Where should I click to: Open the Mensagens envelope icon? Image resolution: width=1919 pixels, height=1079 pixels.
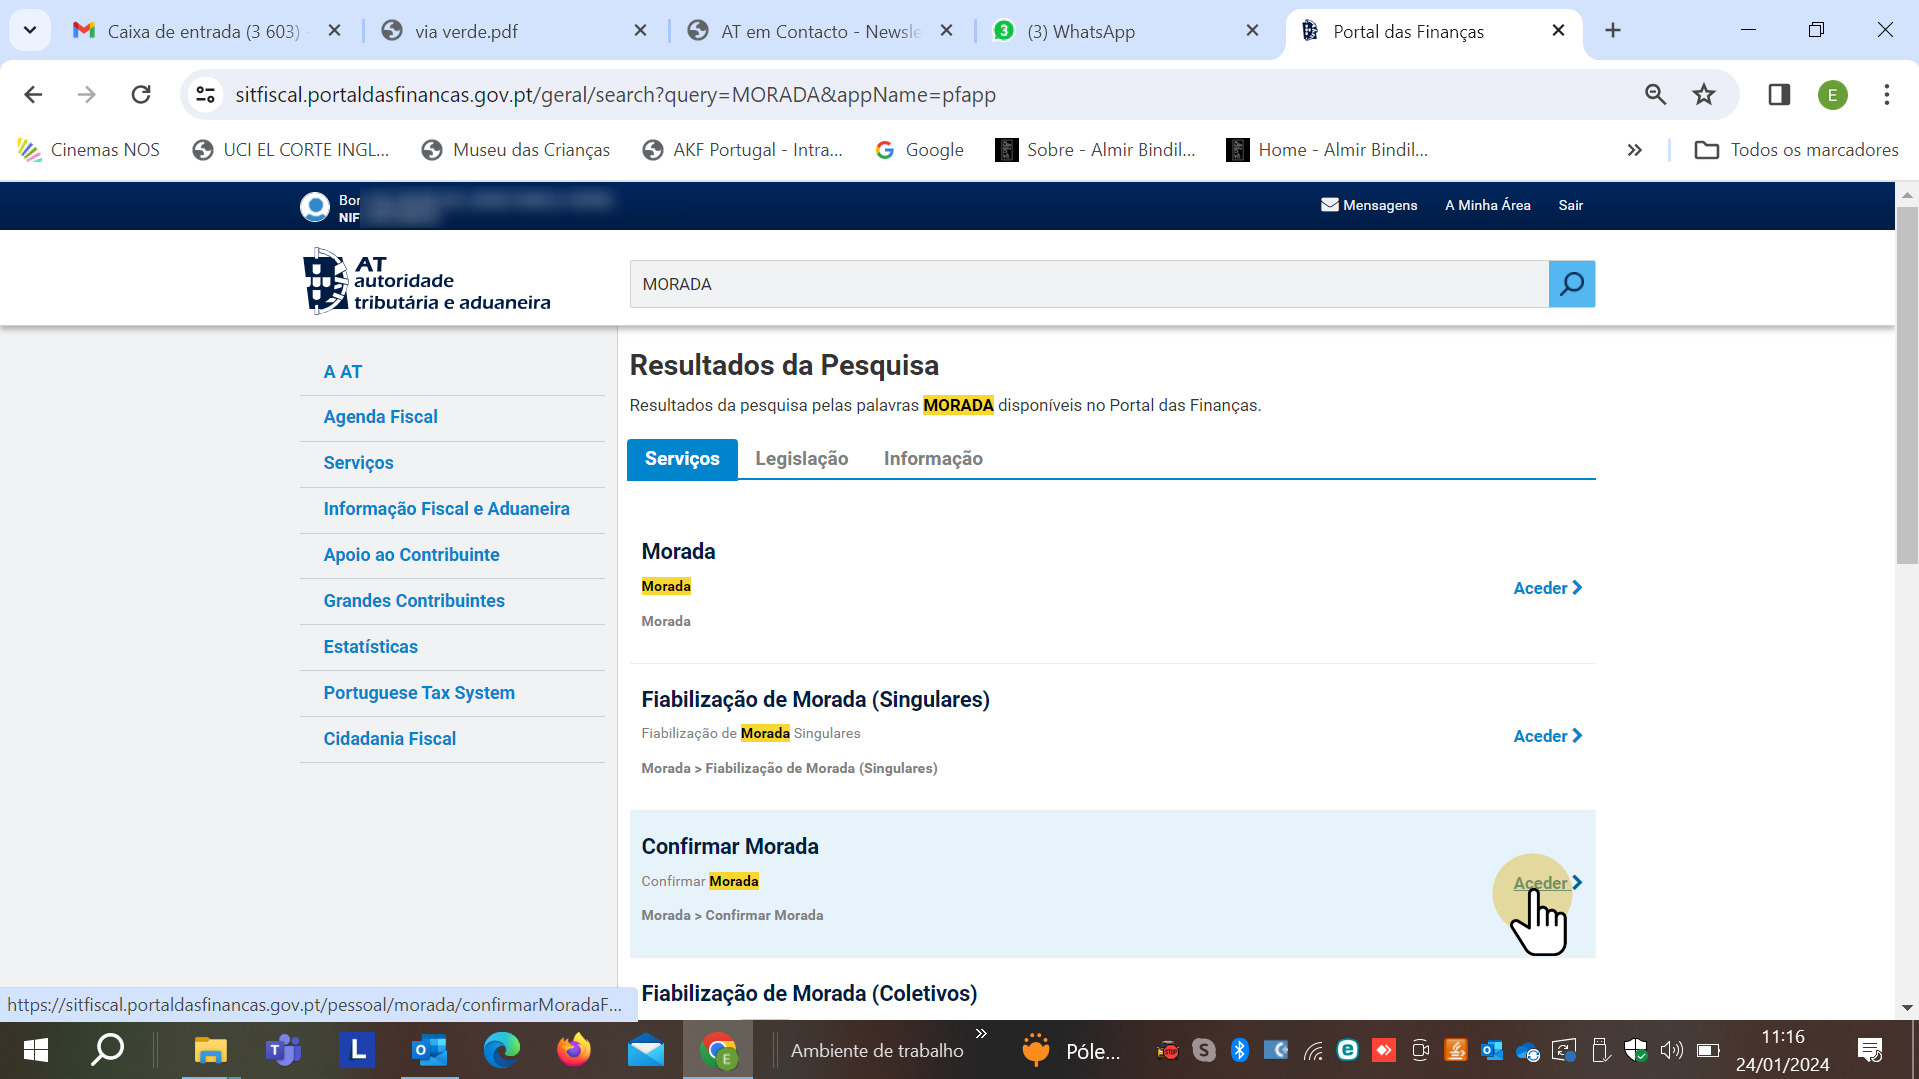[x=1329, y=205]
